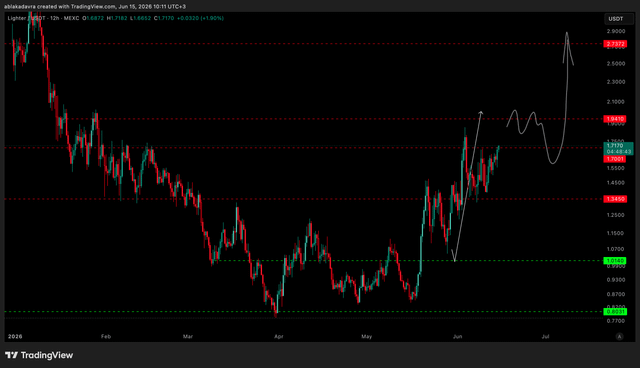This screenshot has width=640, height=368.
Task: Click the 2.5000 price axis value
Action: click(x=616, y=64)
